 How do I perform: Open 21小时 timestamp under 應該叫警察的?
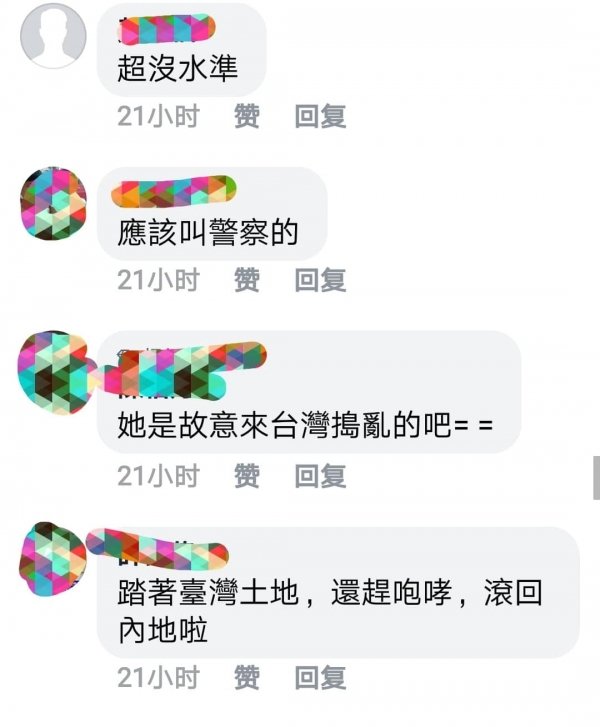(158, 280)
